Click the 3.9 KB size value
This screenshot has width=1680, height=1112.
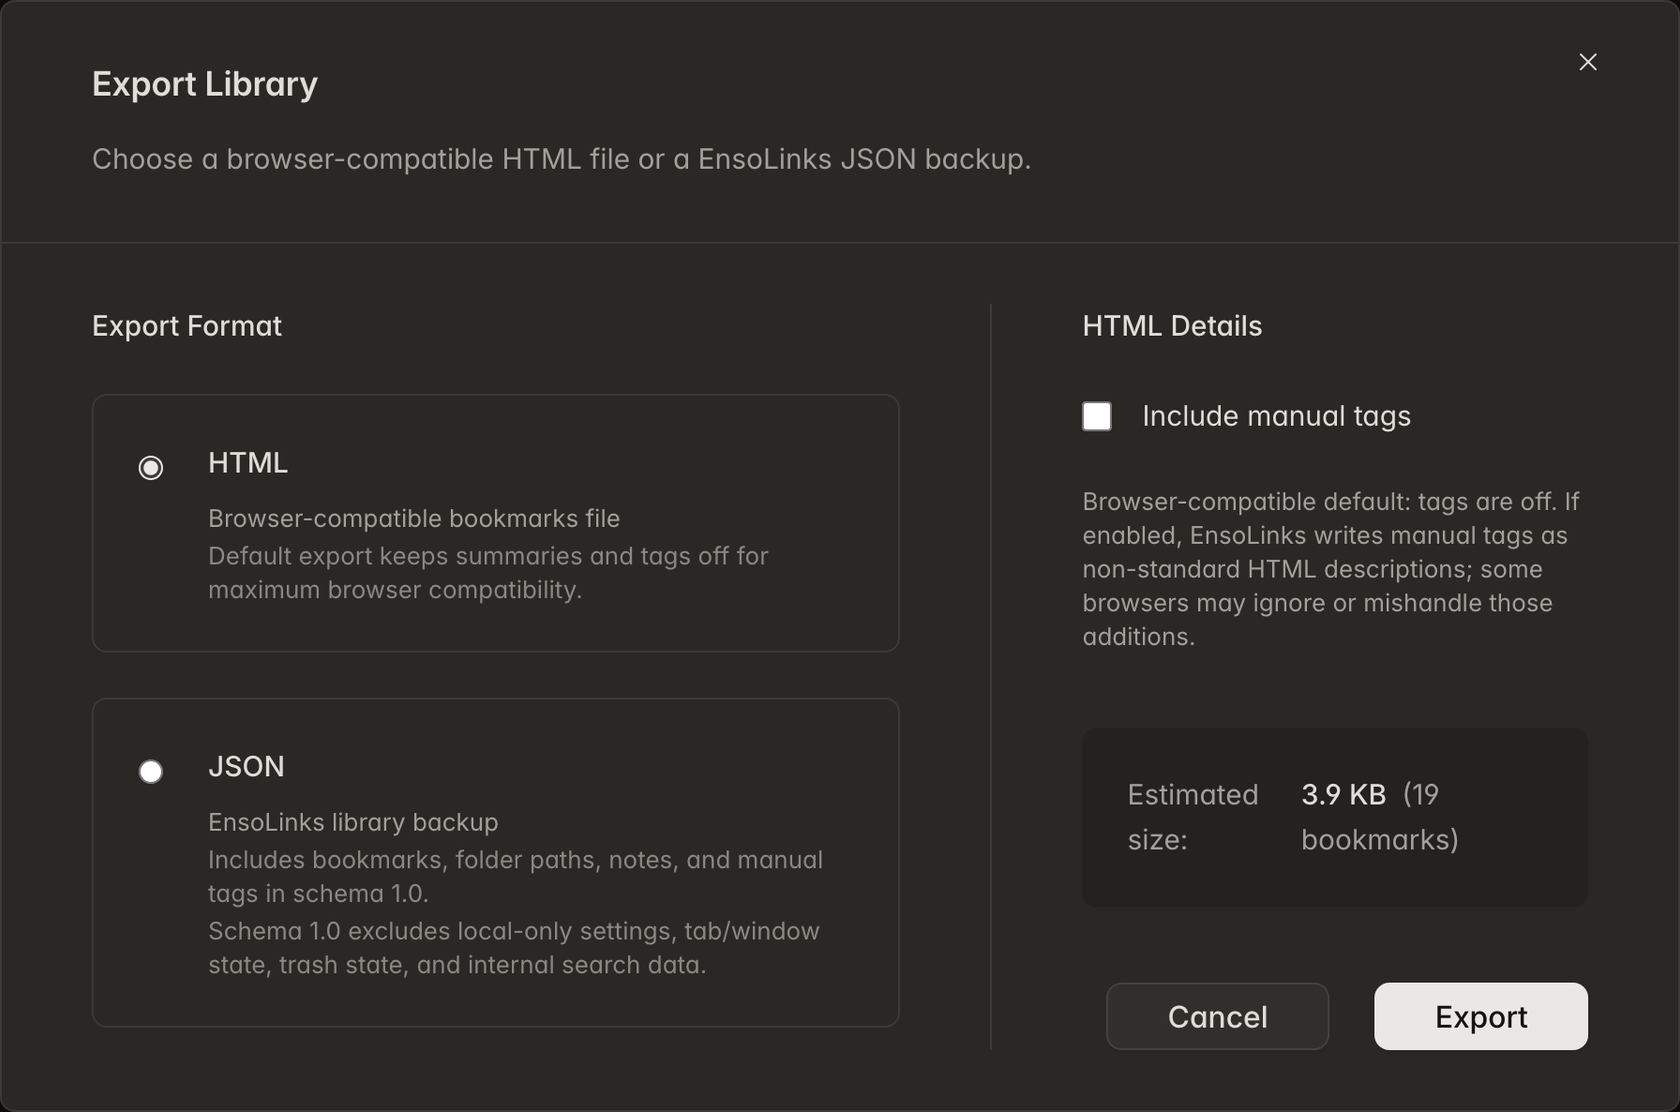tap(1343, 794)
